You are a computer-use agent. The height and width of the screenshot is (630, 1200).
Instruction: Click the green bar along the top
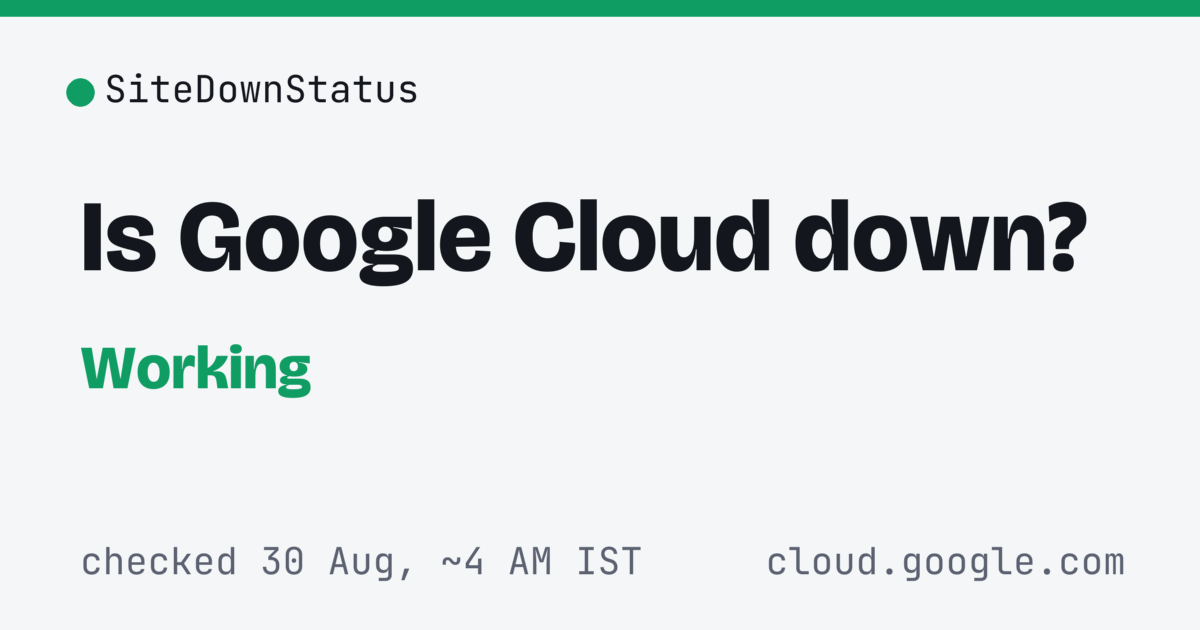[x=600, y=8]
